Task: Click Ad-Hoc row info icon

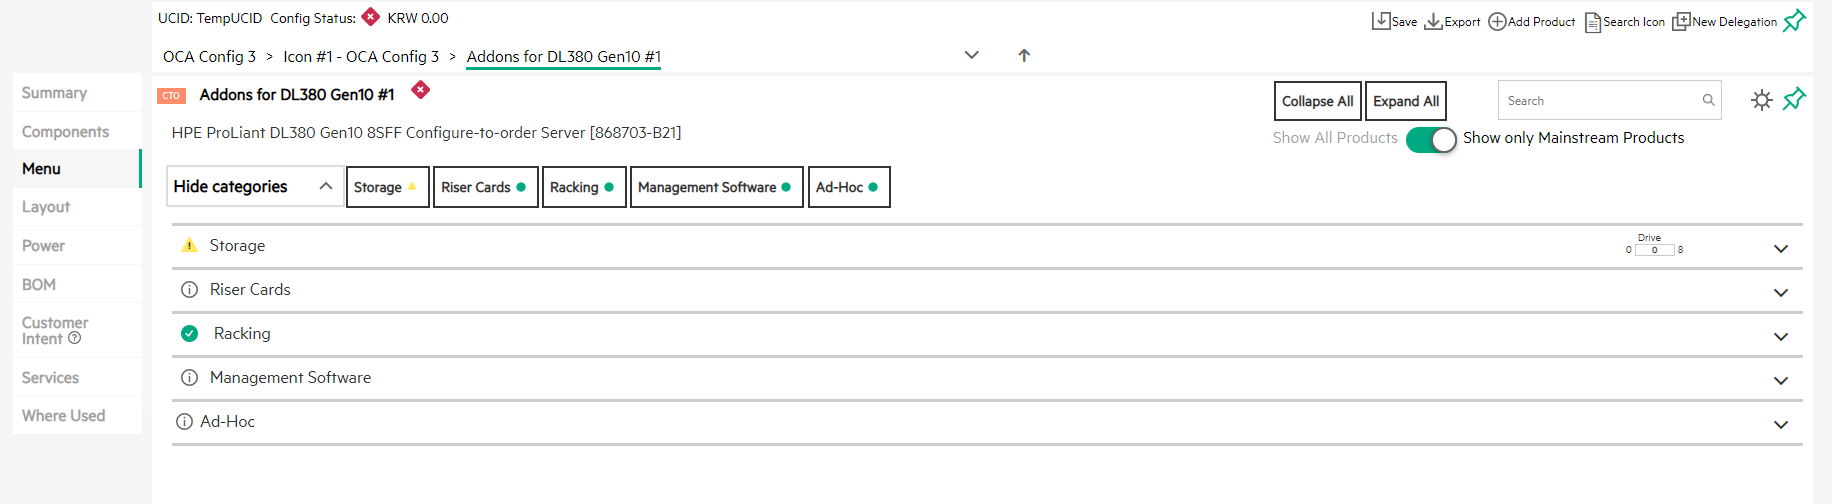Action: coord(184,422)
